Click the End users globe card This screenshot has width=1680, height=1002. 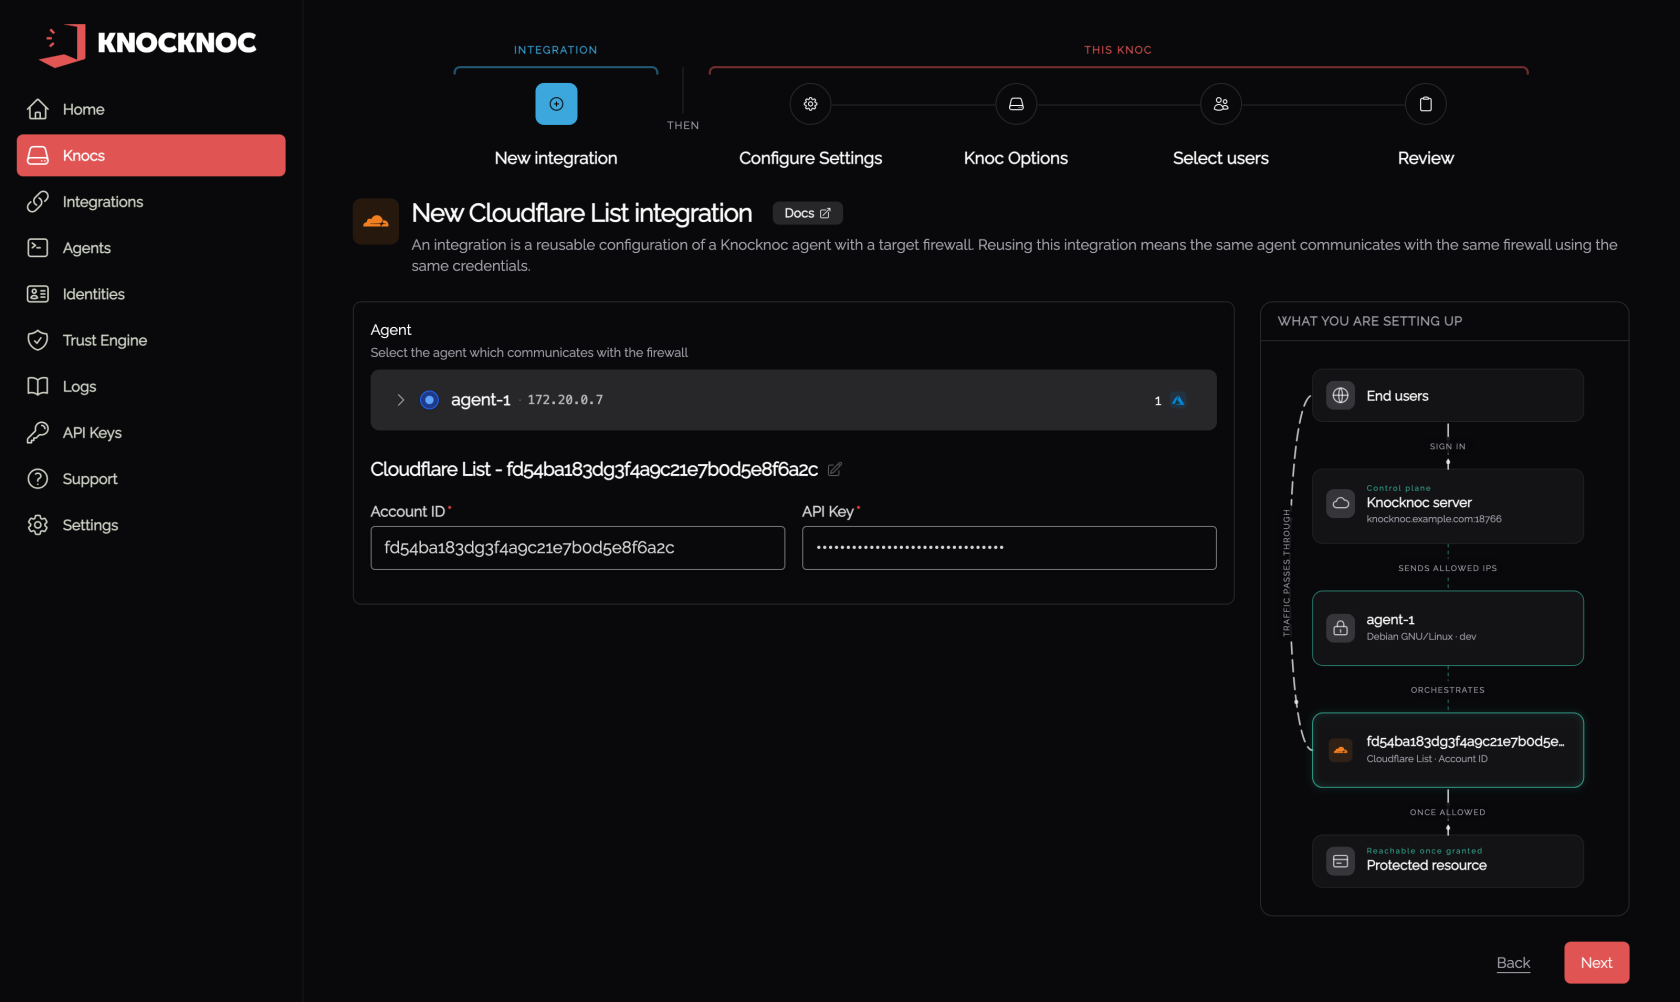coord(1448,396)
